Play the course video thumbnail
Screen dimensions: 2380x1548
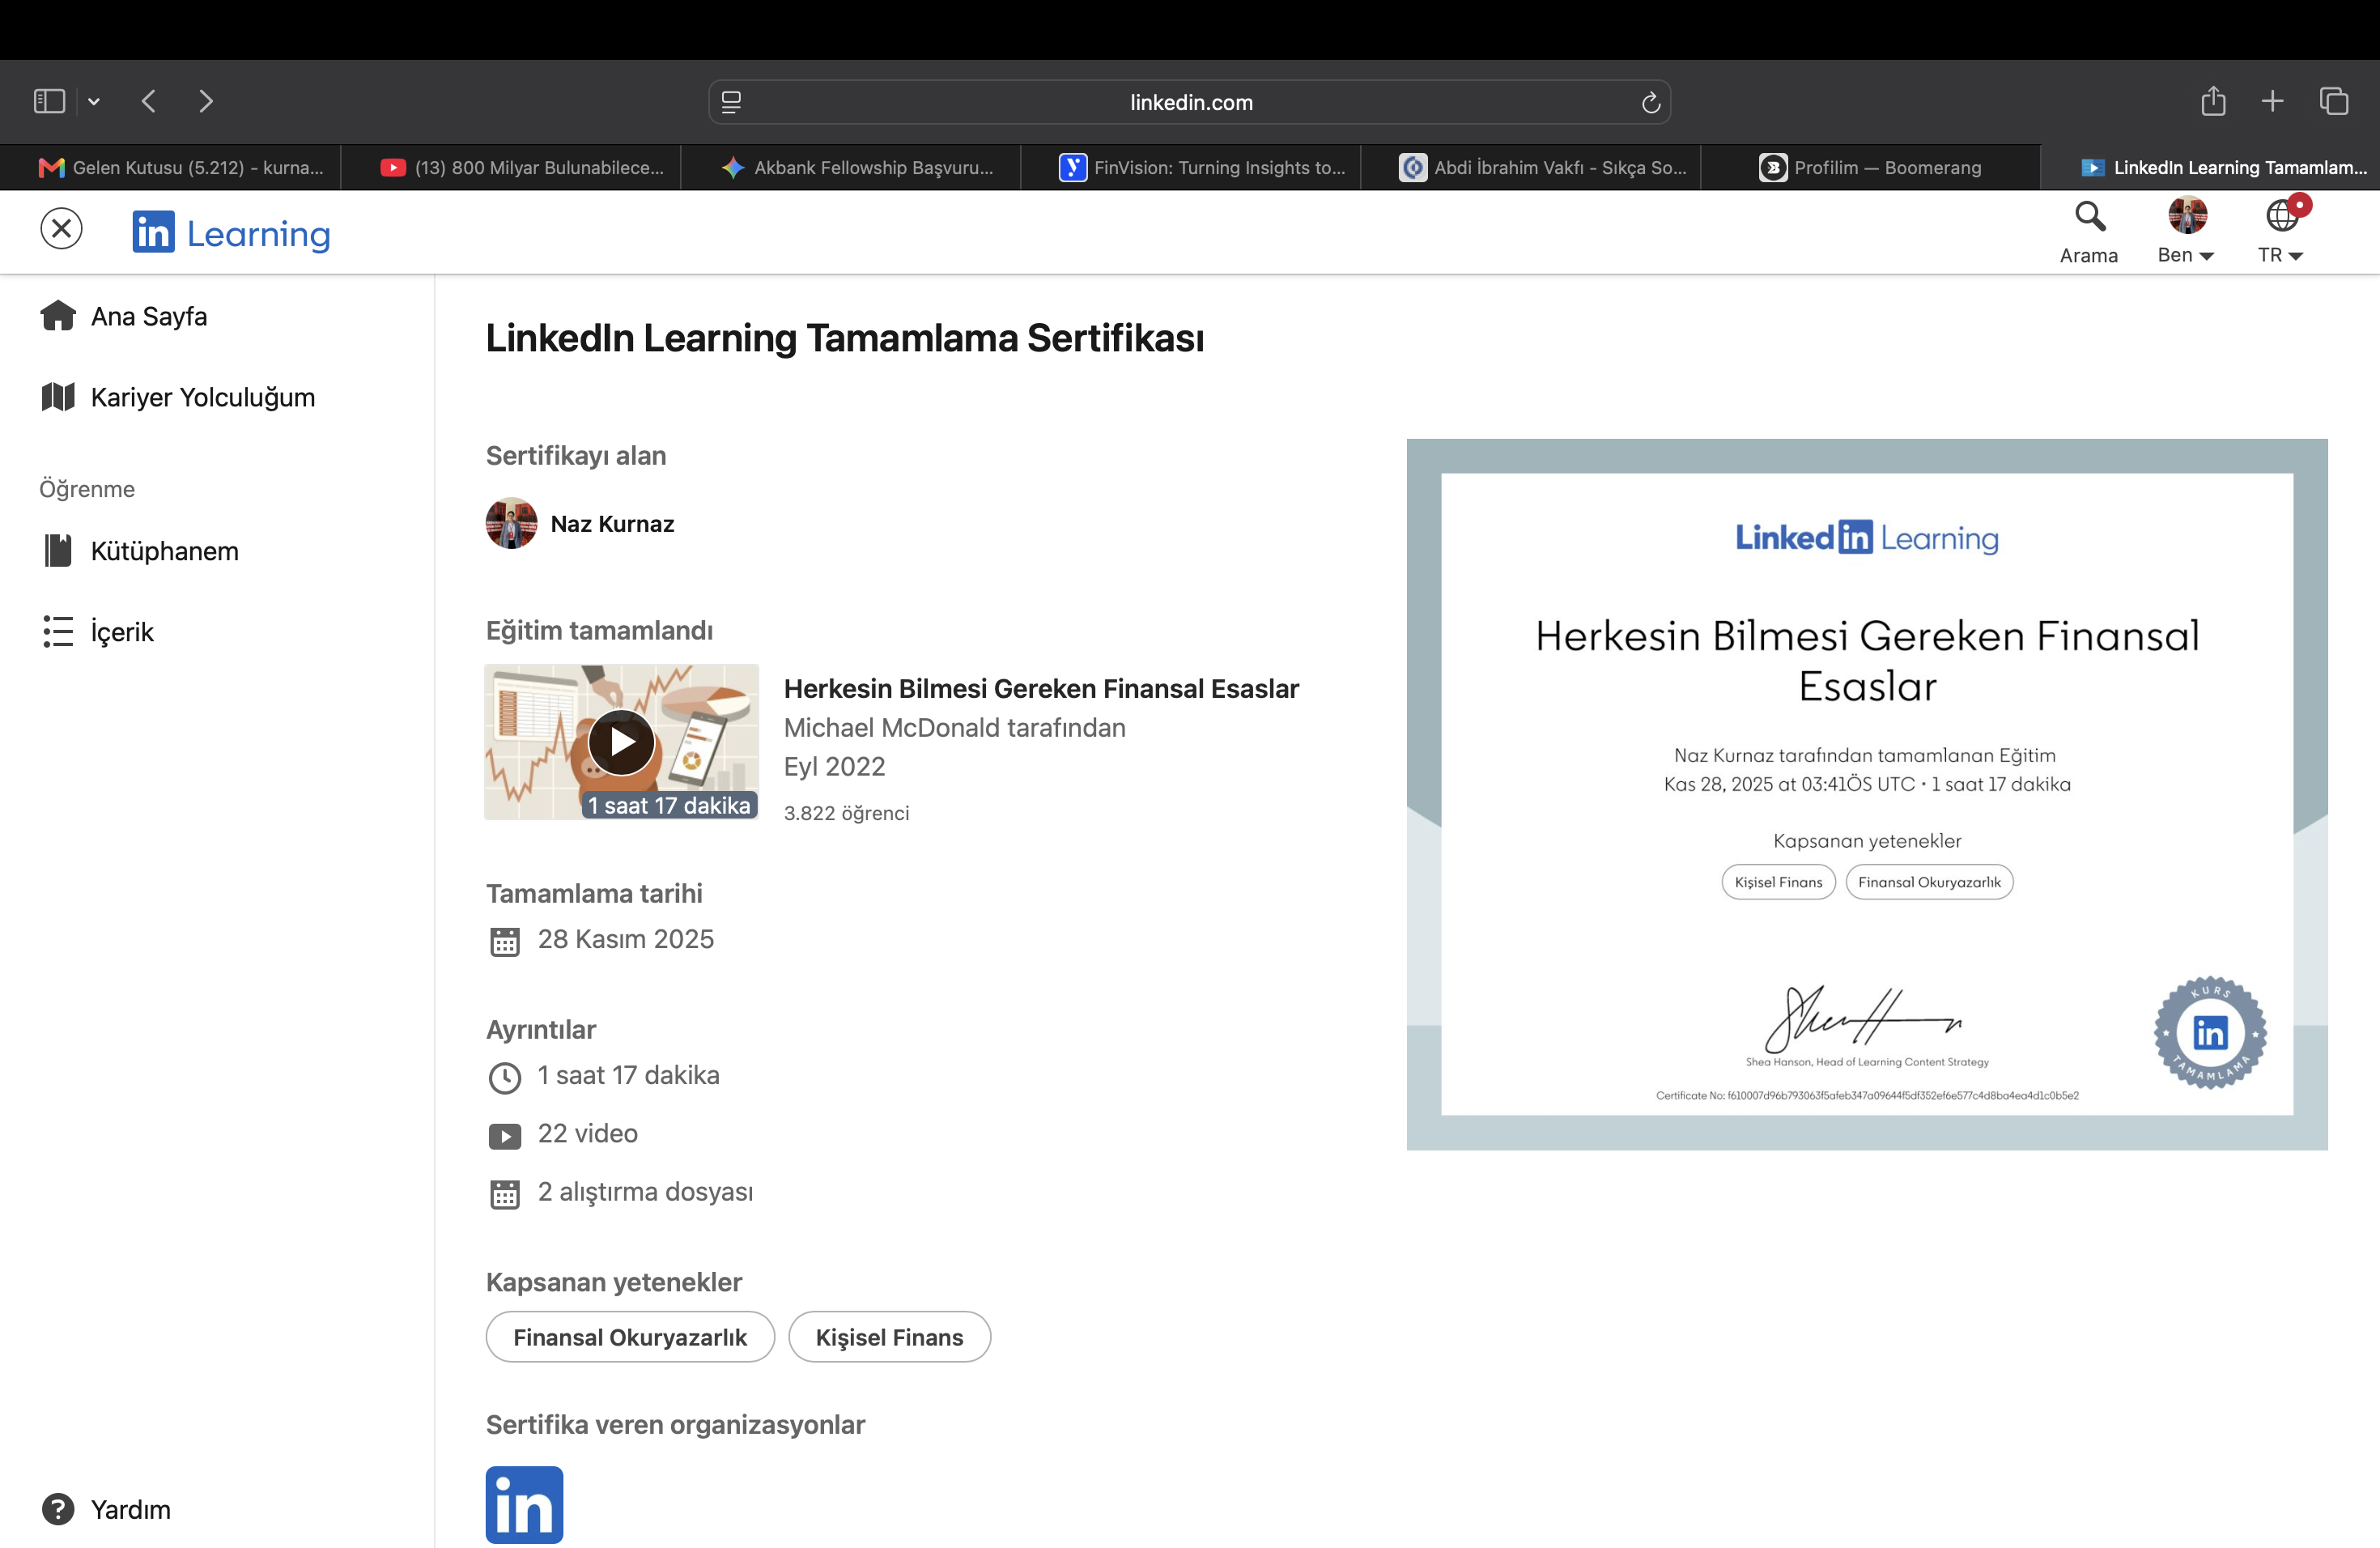click(x=621, y=742)
